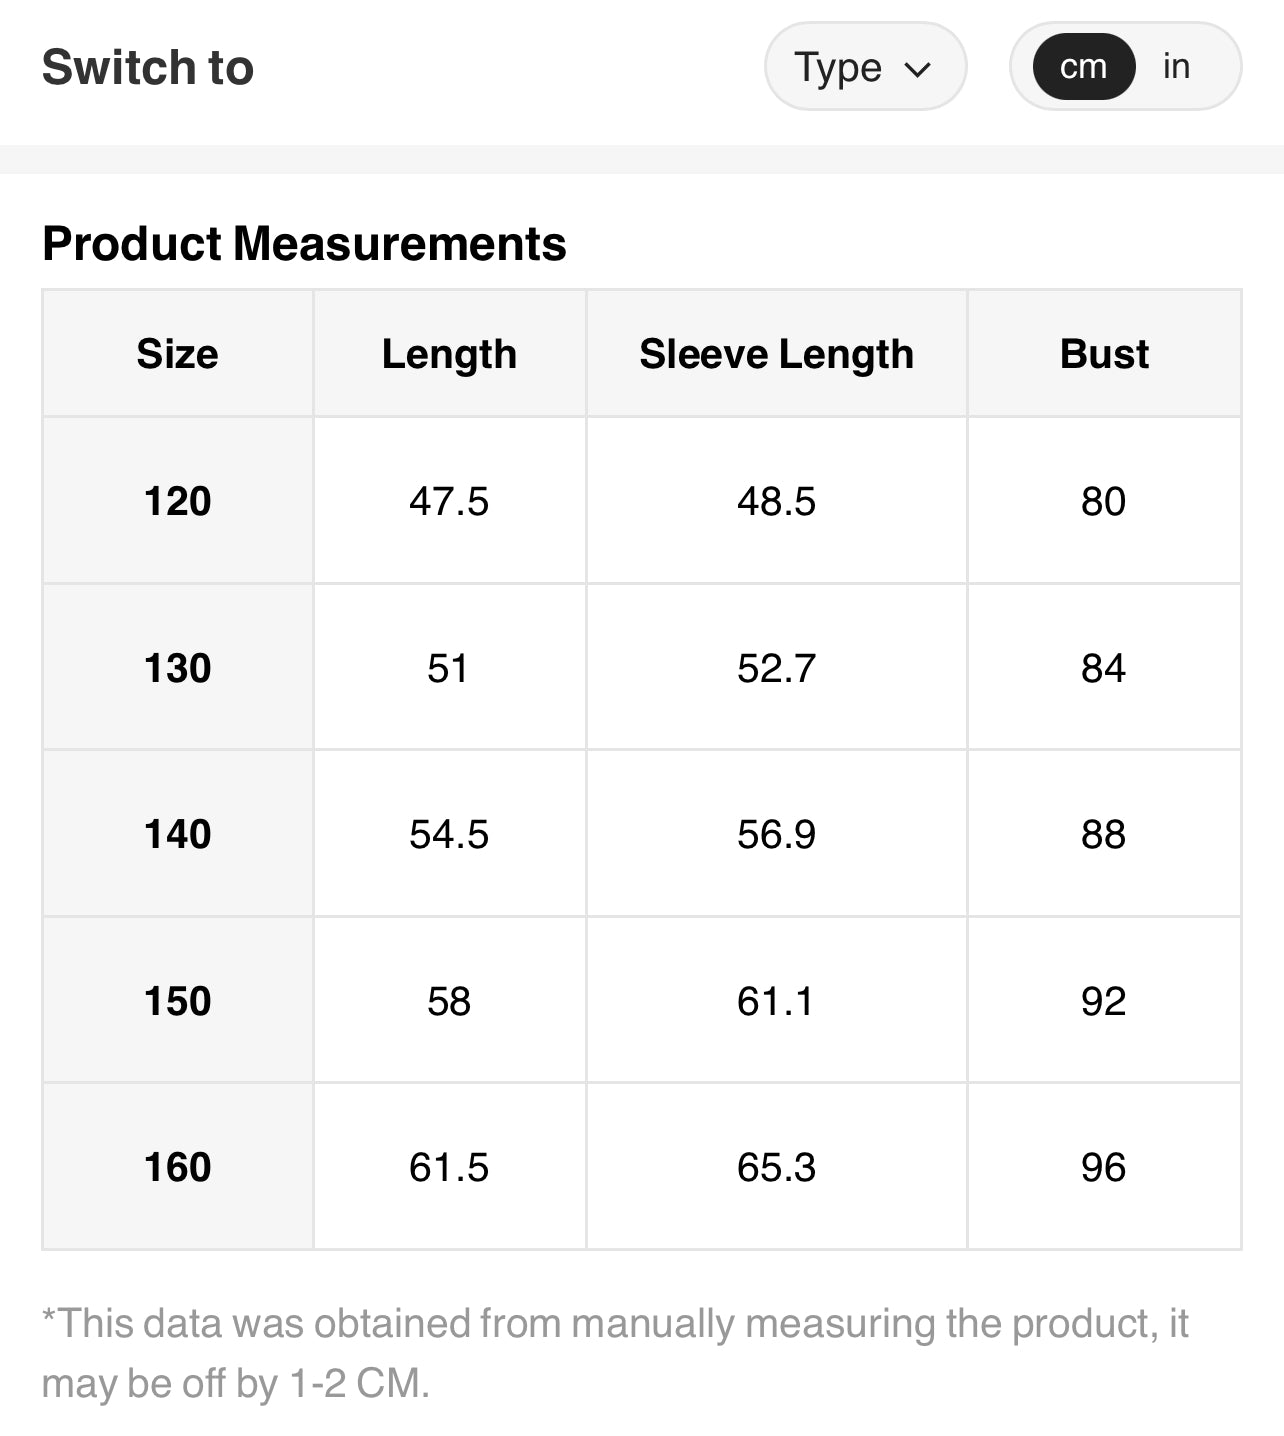Screen dimensions: 1284x1436
Task: Select the cm unit option
Action: pyautogui.click(x=1083, y=67)
